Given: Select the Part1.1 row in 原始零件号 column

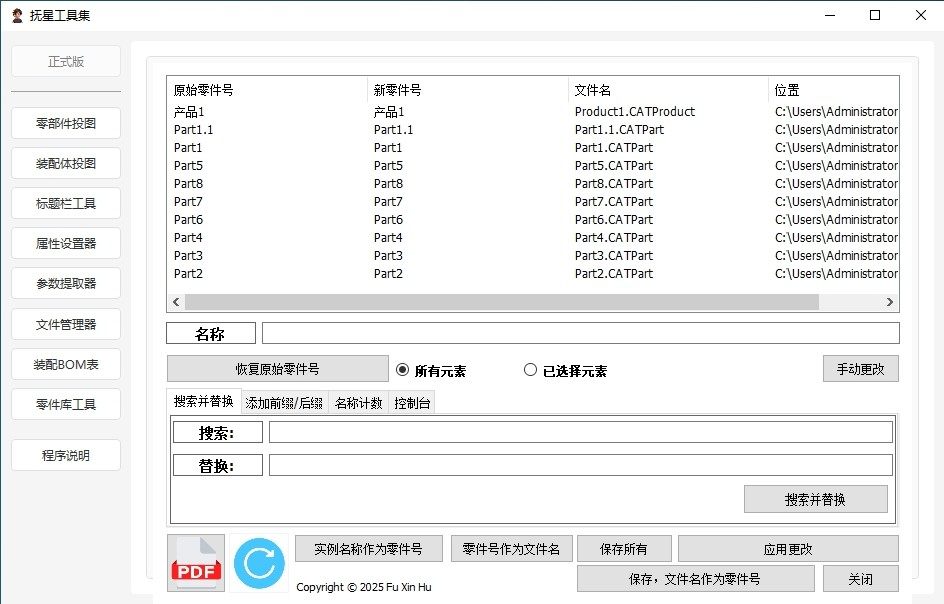Looking at the screenshot, I should tap(193, 129).
